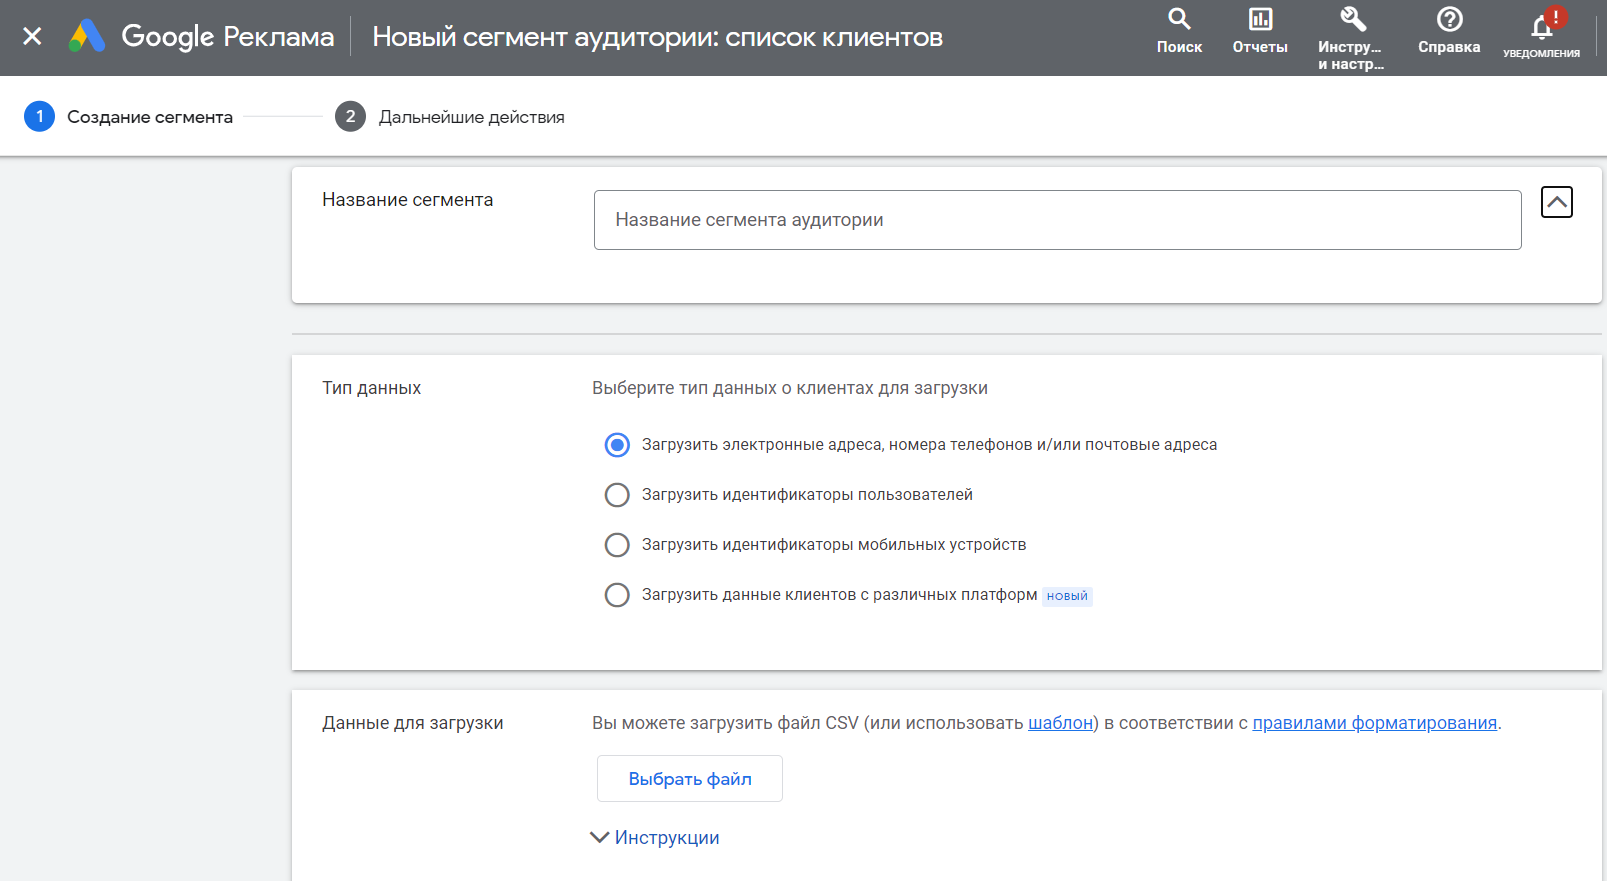
Task: Go to Дальнейшие действия step
Action: point(471,117)
